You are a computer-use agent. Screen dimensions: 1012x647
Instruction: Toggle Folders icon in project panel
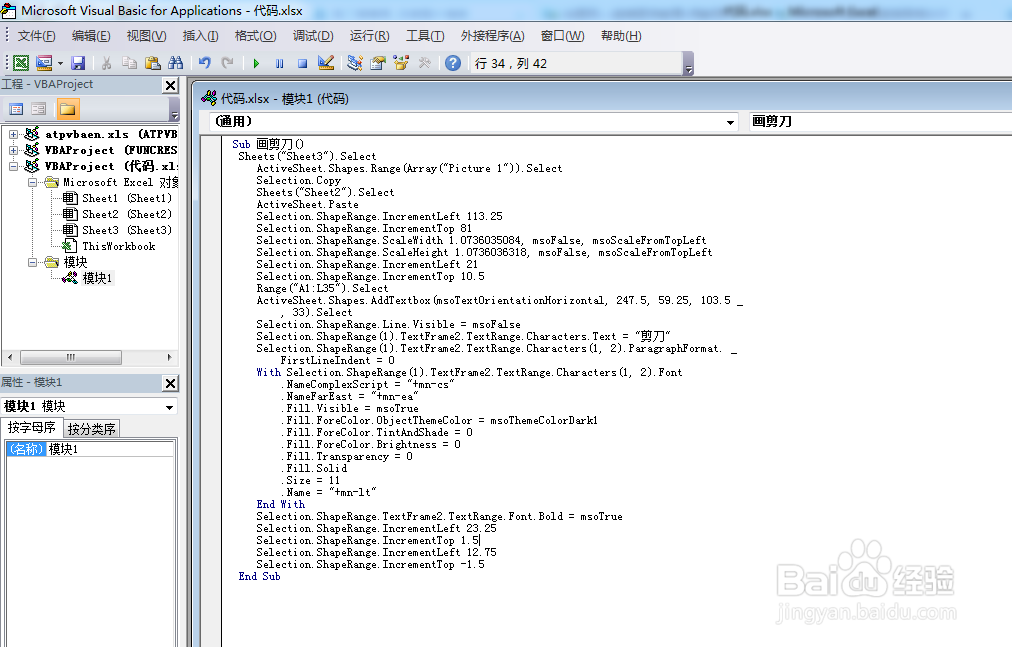click(68, 109)
